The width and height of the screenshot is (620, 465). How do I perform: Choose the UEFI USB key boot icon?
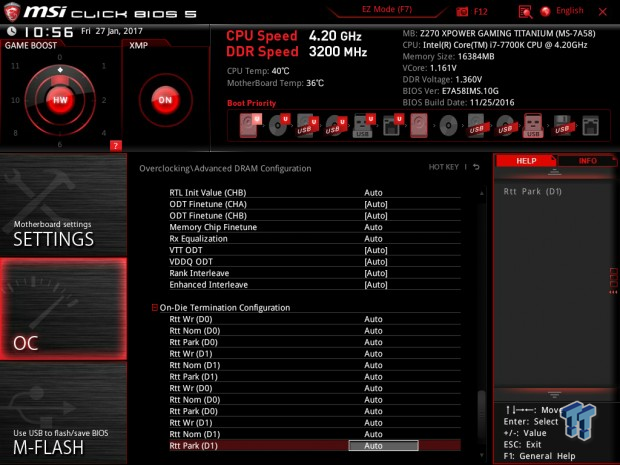364,125
